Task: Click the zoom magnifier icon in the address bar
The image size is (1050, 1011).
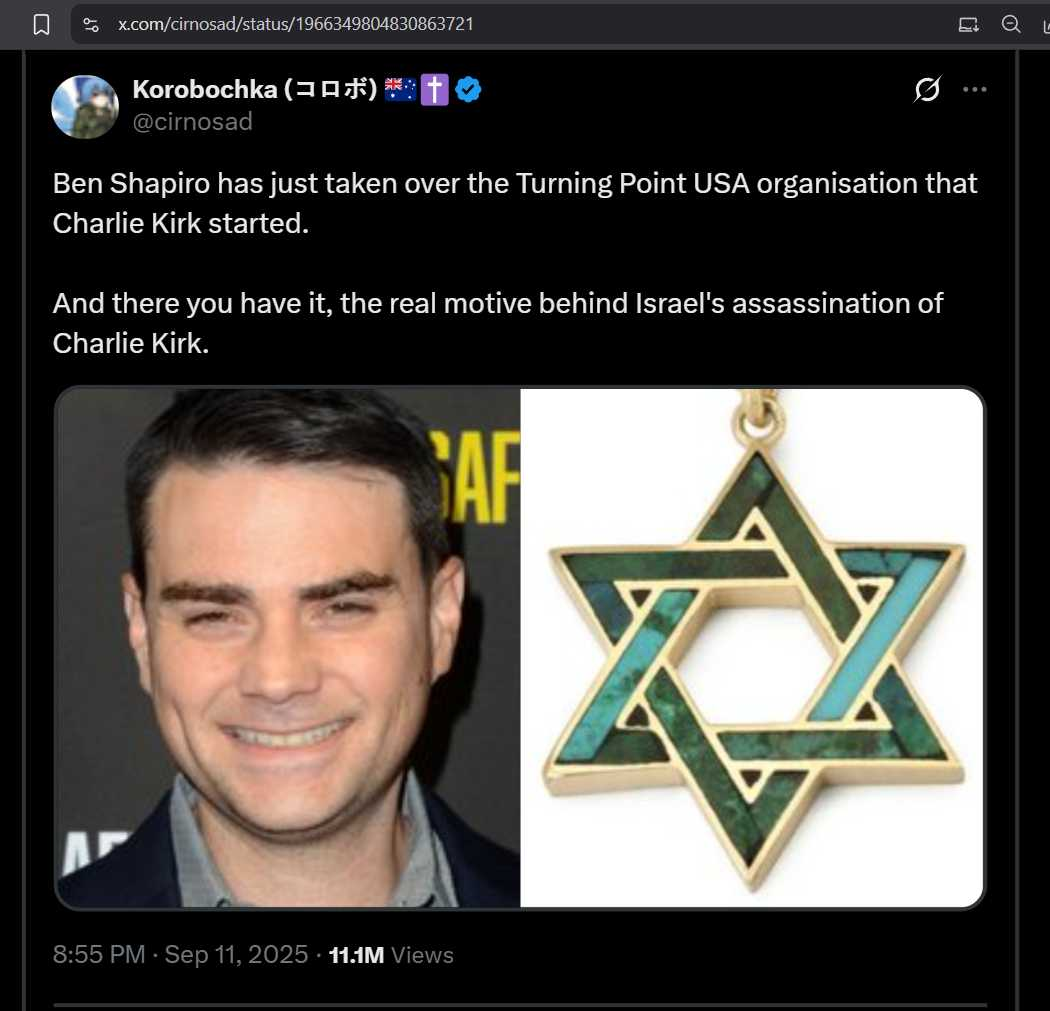Action: 1011,25
